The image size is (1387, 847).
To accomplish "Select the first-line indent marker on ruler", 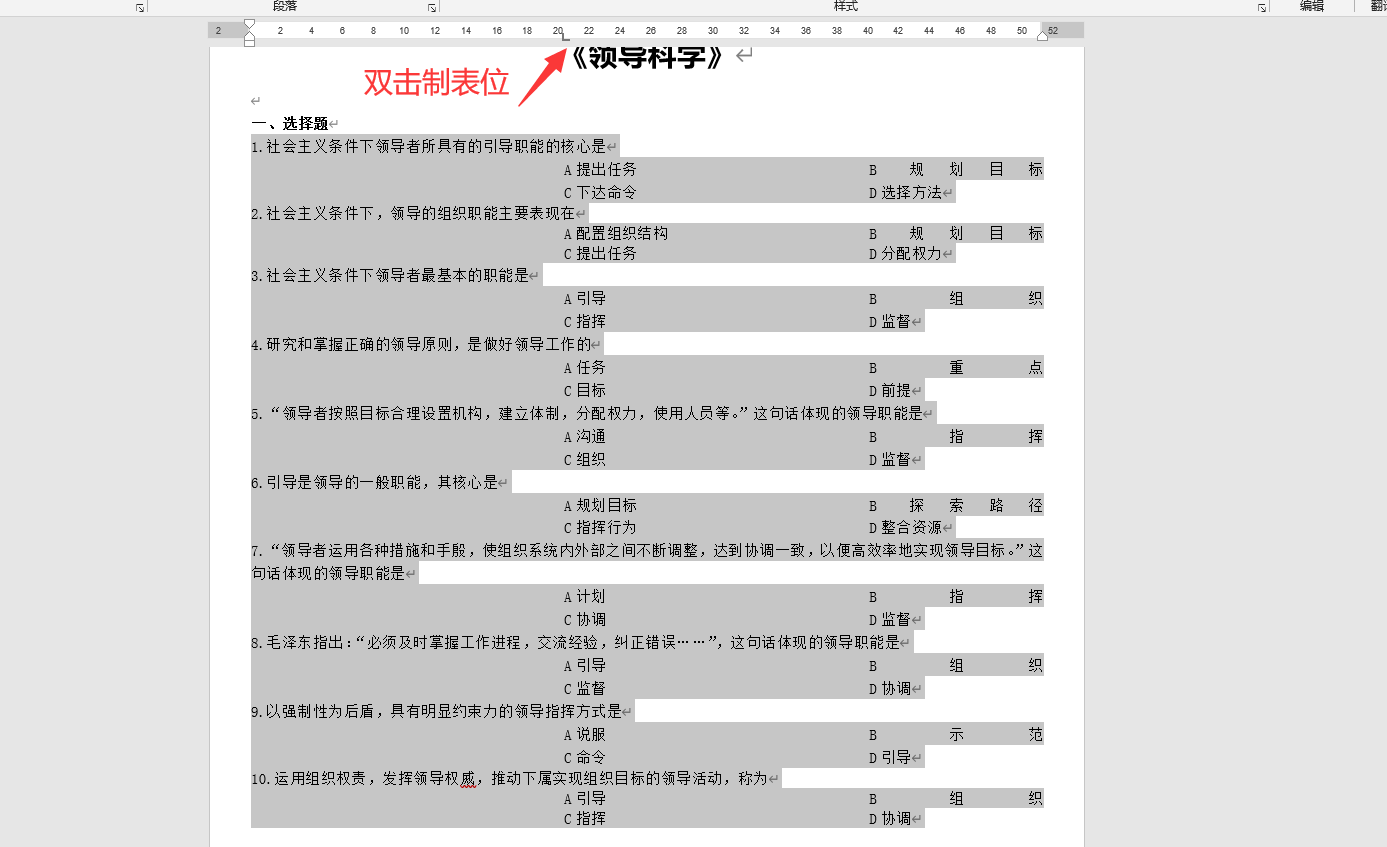I will click(x=249, y=25).
